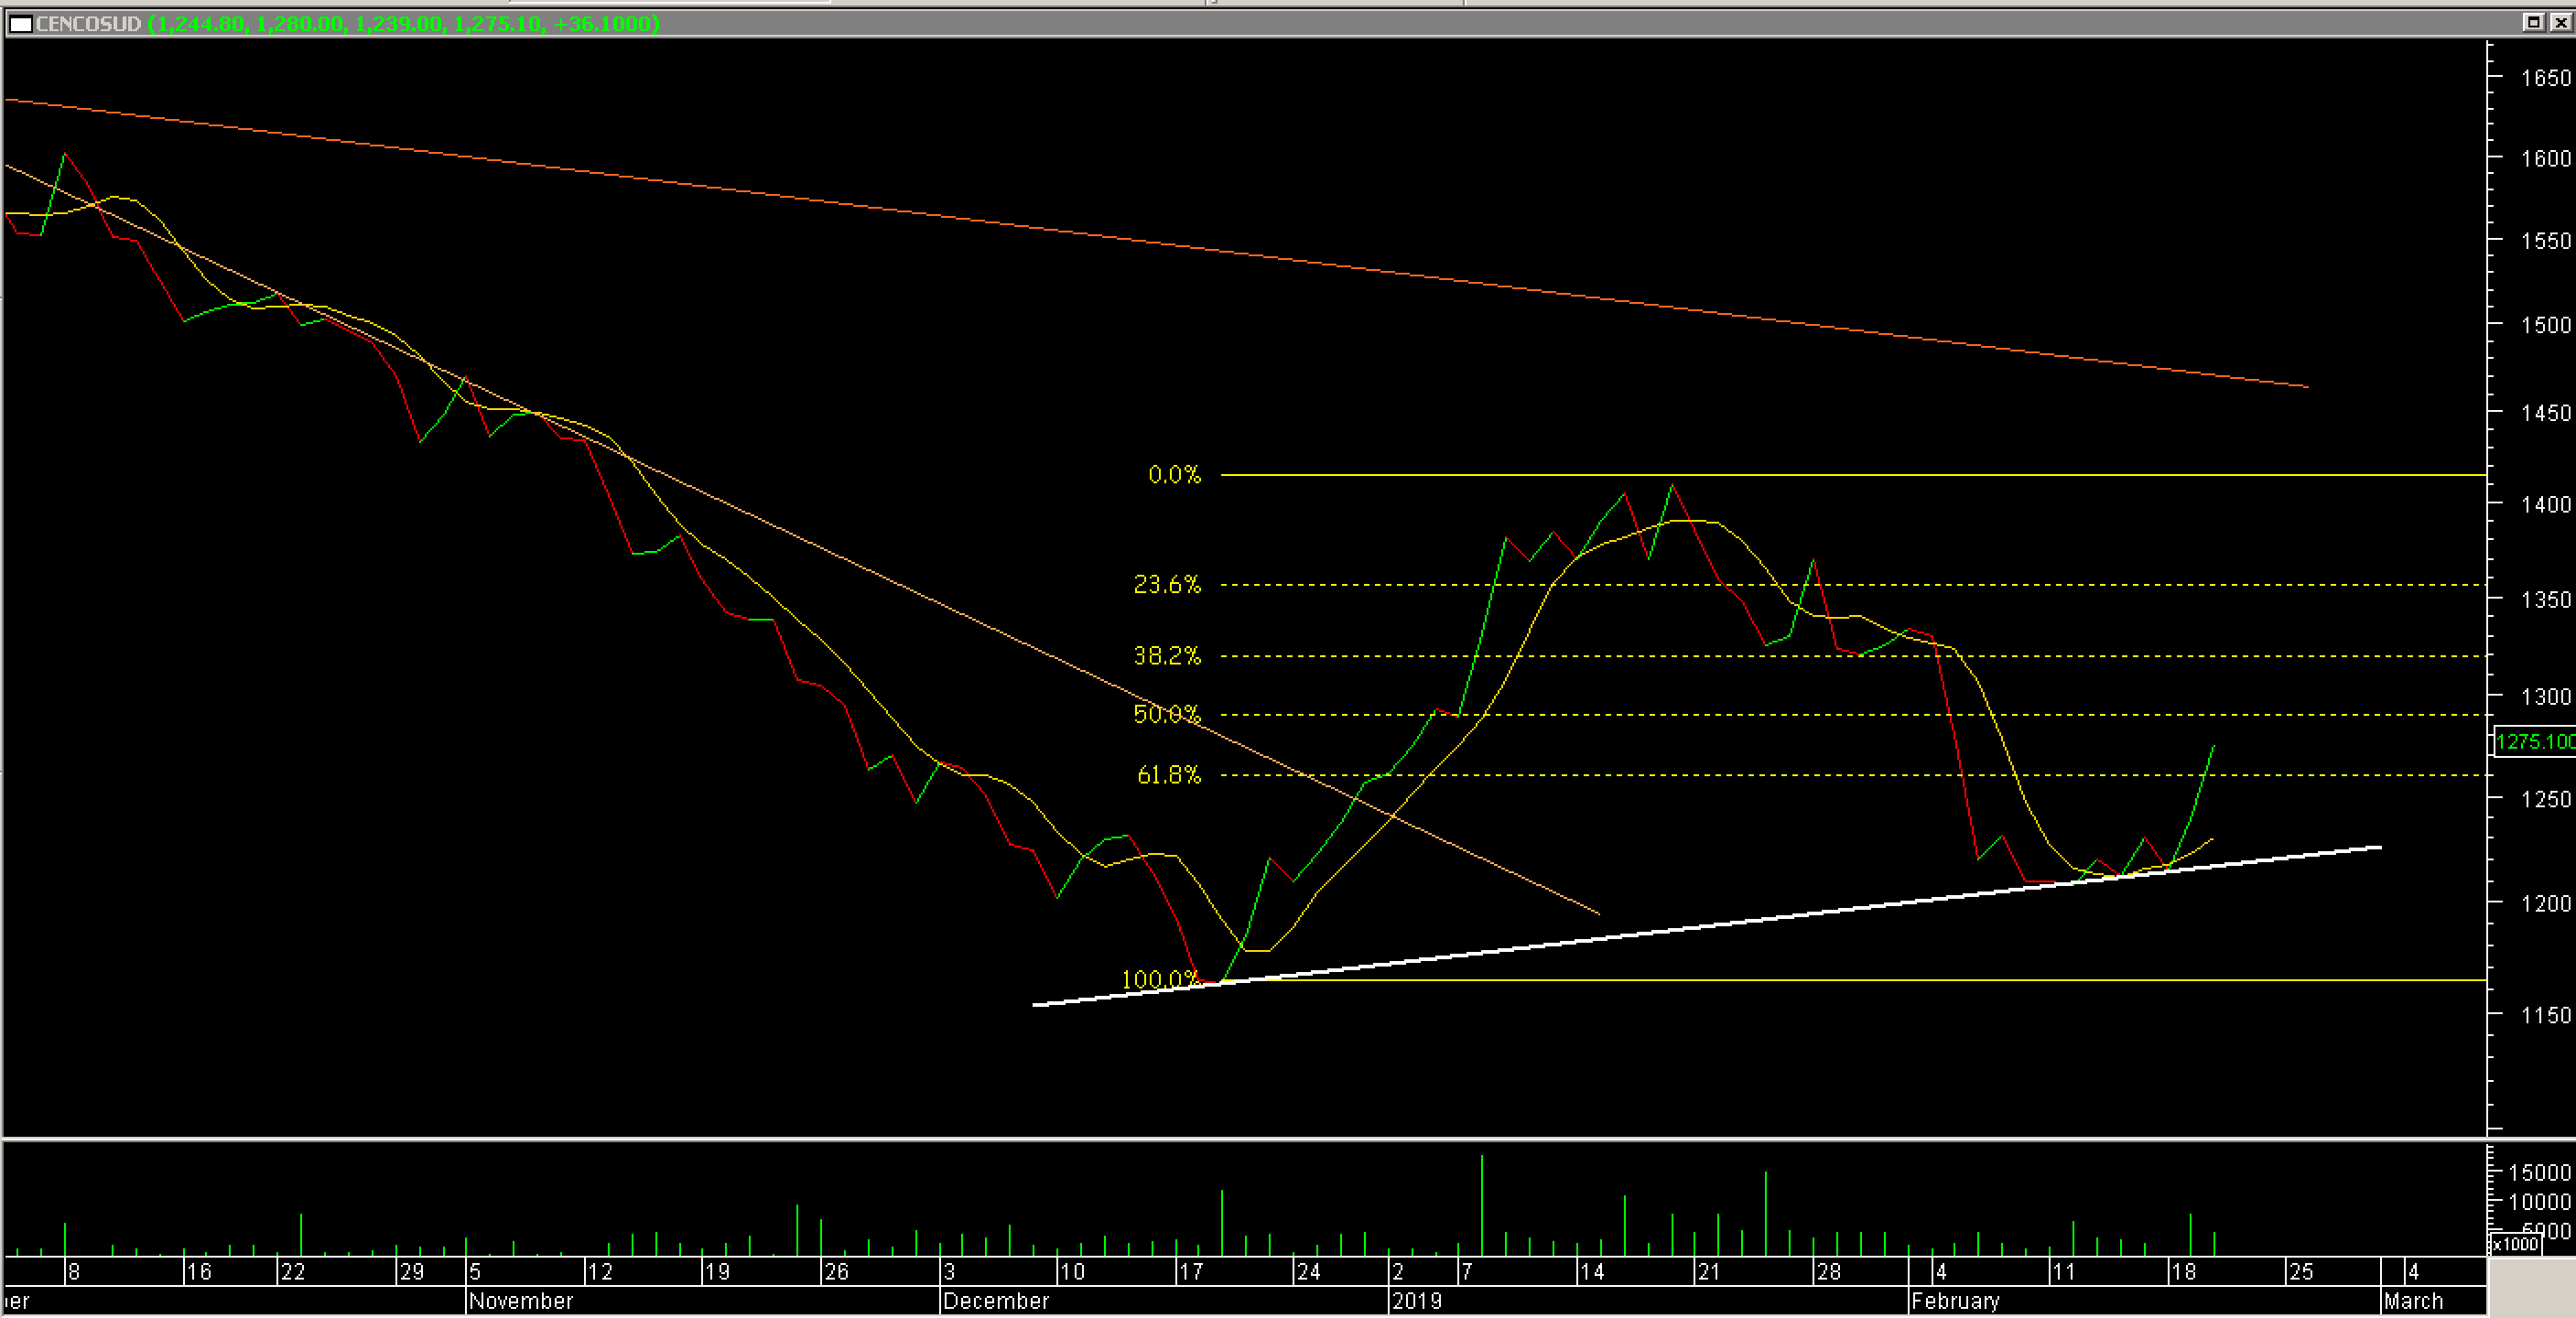Click the 1250 price axis label
Image resolution: width=2576 pixels, height=1318 pixels.
tap(2545, 800)
